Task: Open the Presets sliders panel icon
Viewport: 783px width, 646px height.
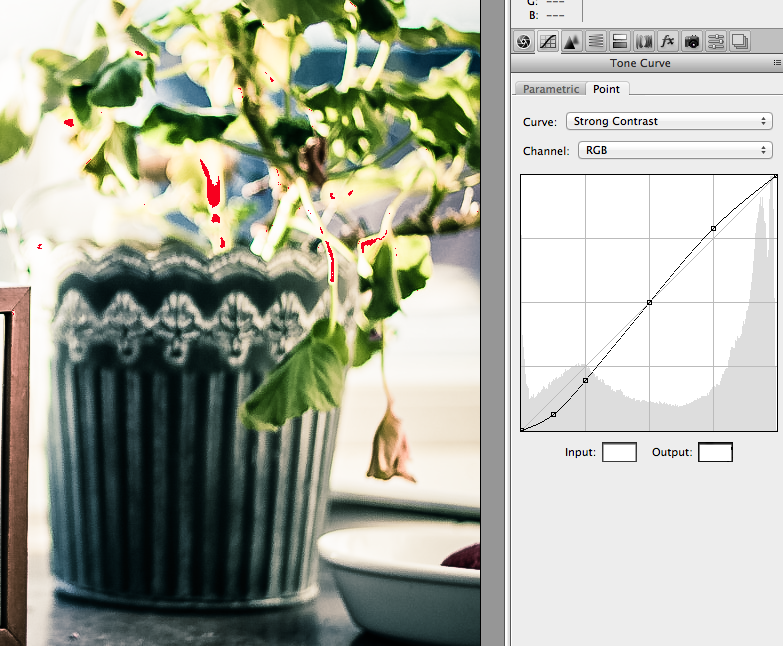Action: point(716,41)
